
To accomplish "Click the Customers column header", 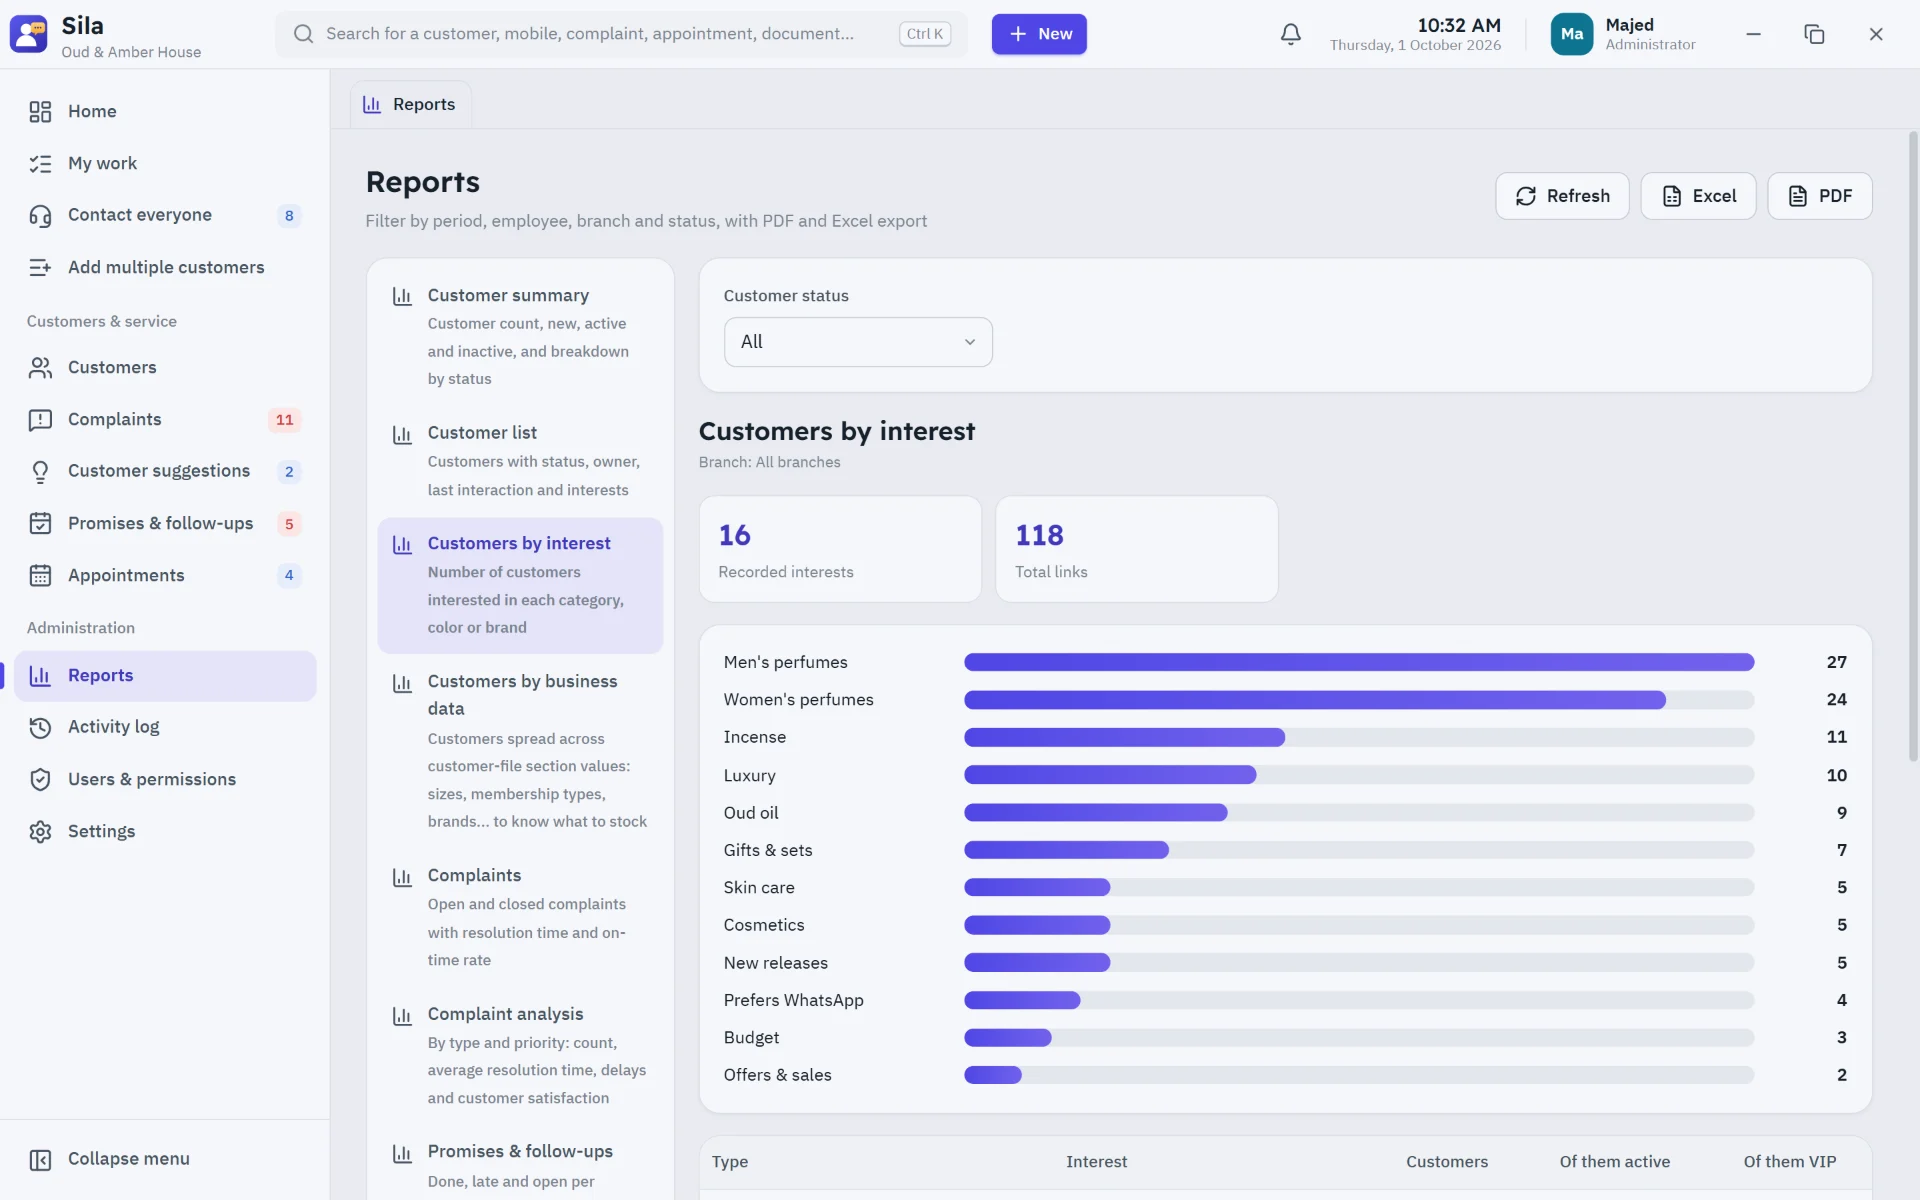I will 1446,1162.
